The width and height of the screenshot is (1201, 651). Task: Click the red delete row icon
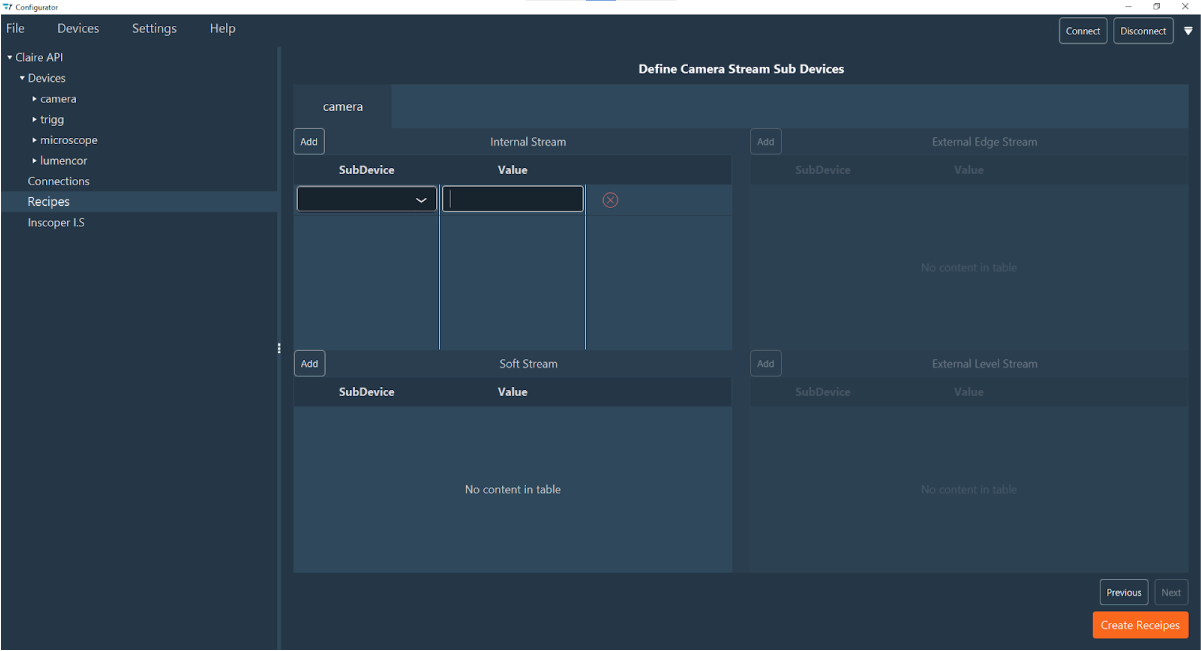[610, 200]
